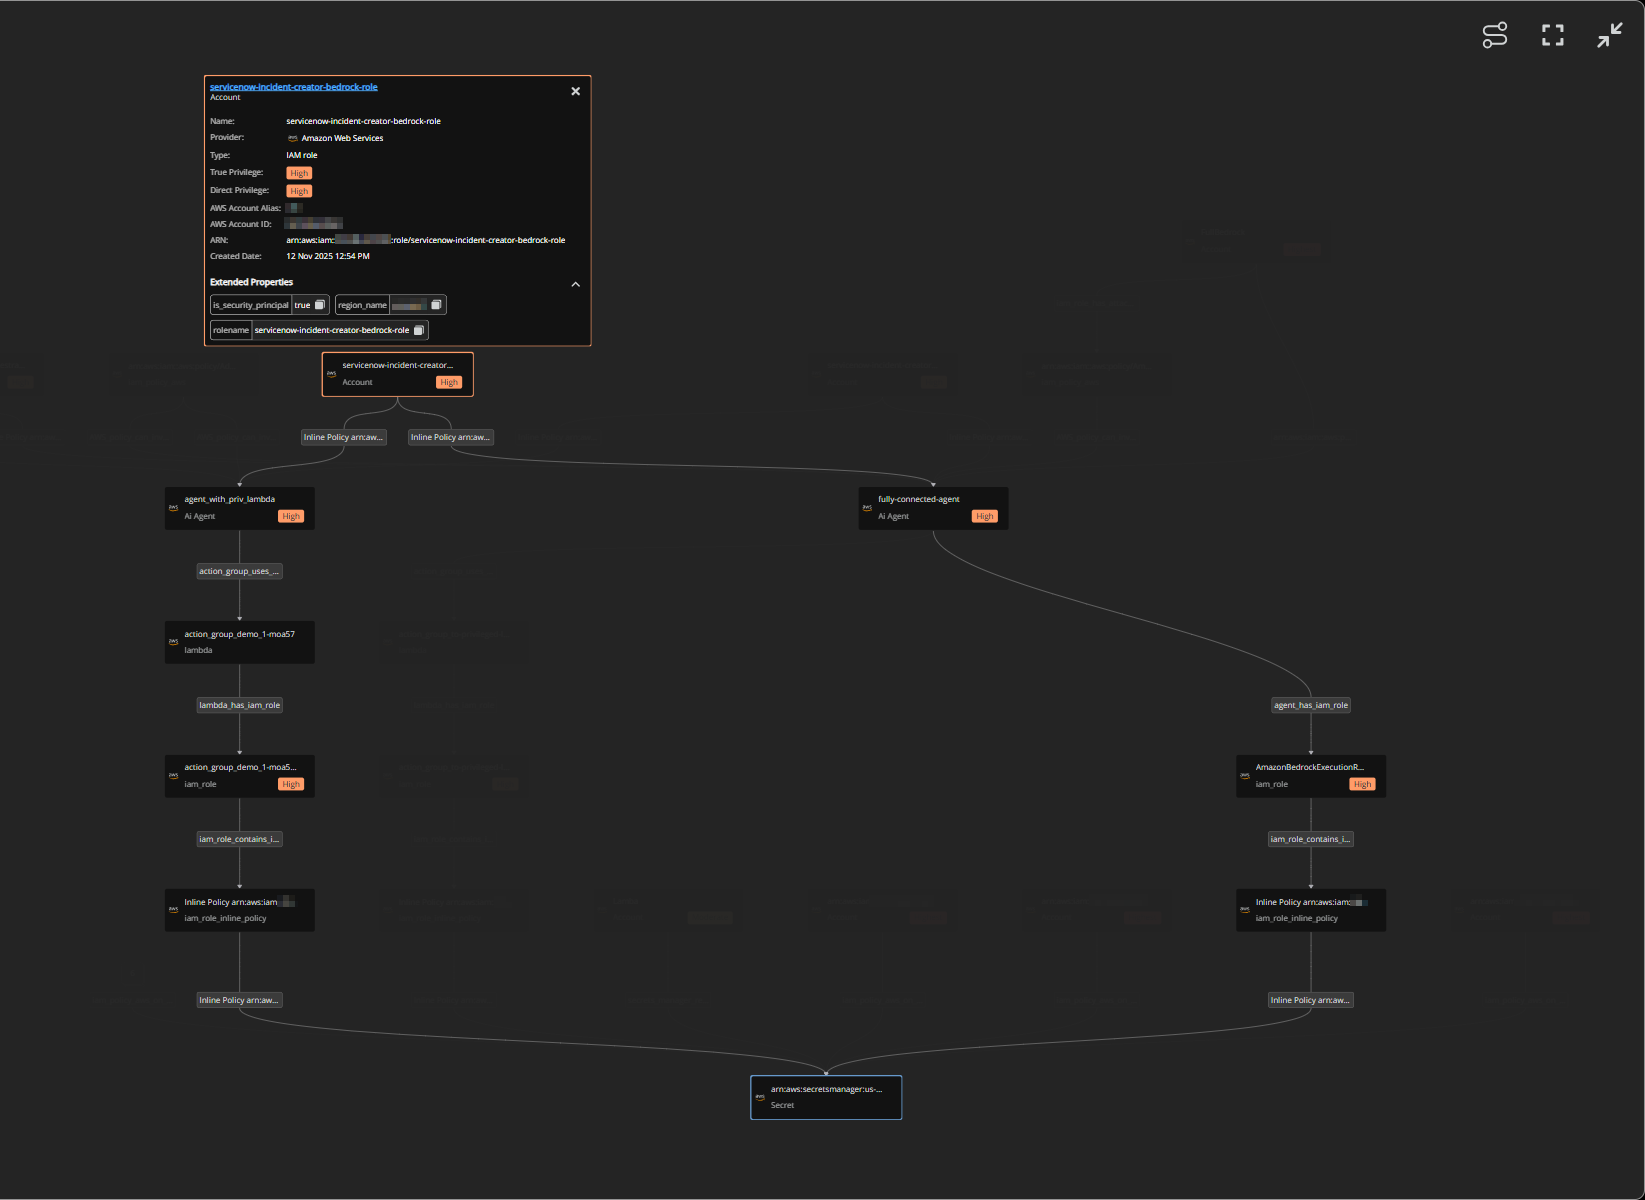Click the AWS icon on the lambda node
Screen dimensions: 1645x1200
point(174,642)
